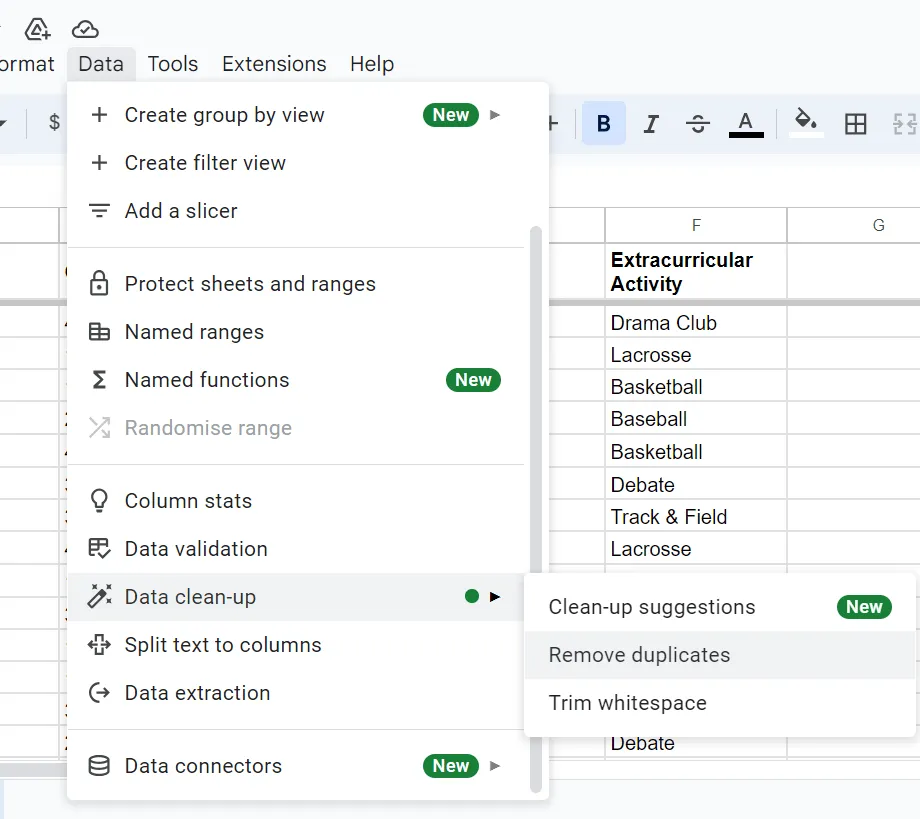
Task: Click the New badge beside Named functions
Action: pos(473,380)
